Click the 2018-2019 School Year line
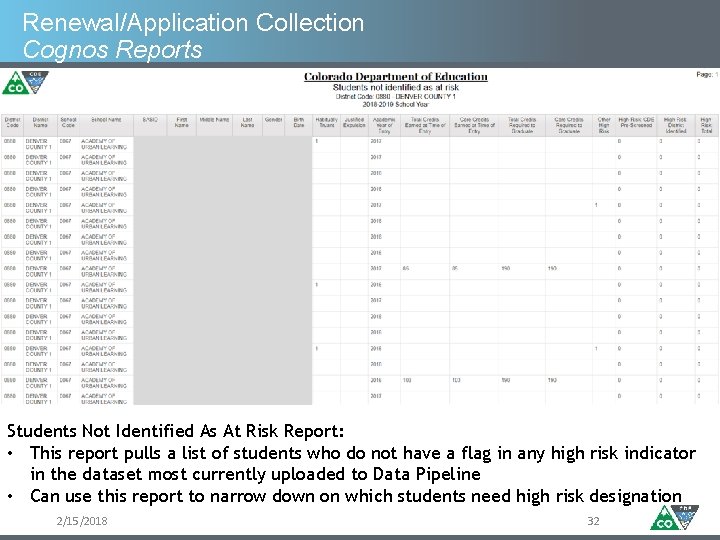 [x=395, y=105]
